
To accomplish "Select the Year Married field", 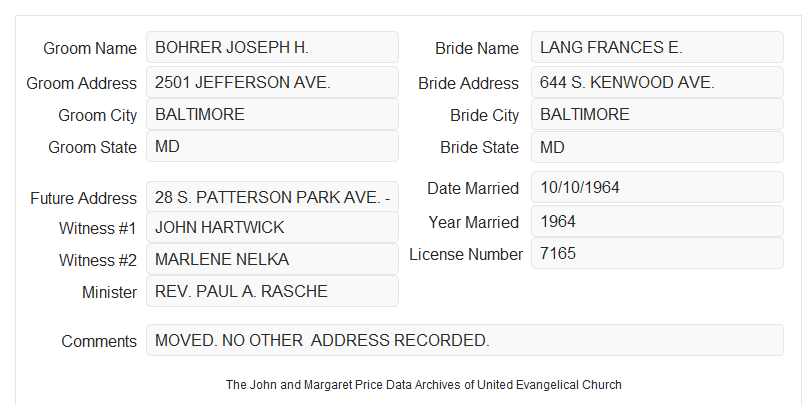I will pos(657,221).
